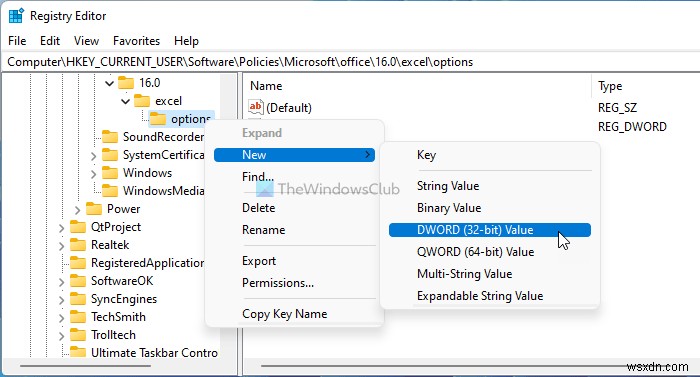
Task: Open the Help menu
Action: click(x=186, y=41)
